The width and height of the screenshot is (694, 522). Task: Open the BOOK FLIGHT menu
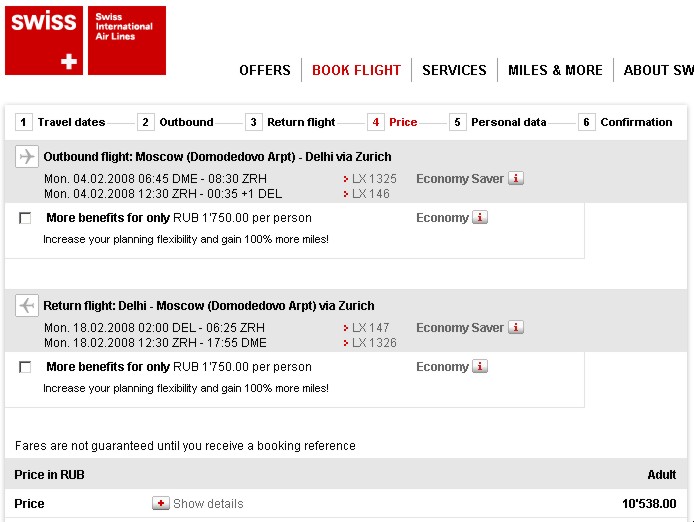[x=356, y=70]
